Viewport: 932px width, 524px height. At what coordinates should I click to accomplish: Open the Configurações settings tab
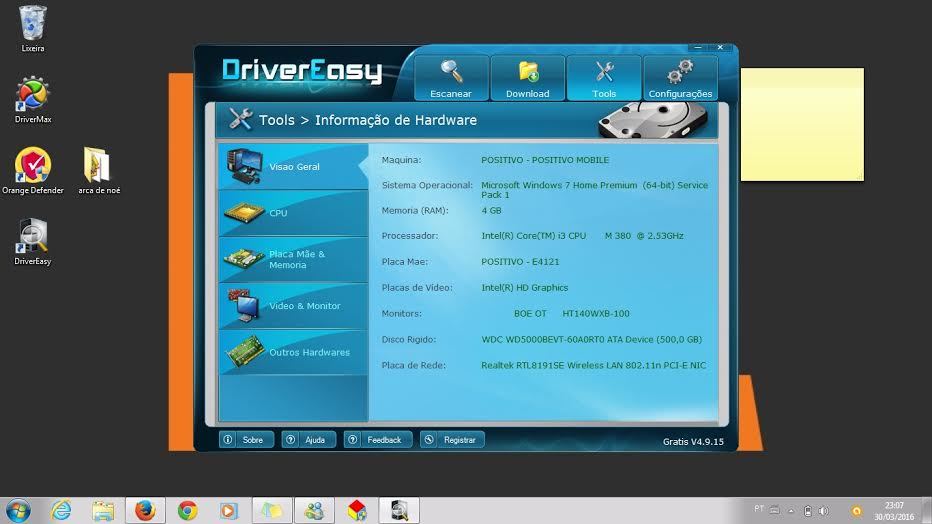680,78
